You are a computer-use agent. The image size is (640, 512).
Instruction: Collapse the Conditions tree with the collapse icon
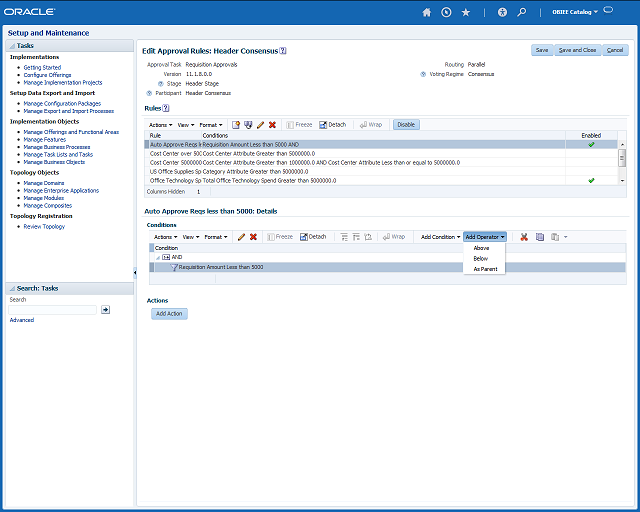(344, 237)
